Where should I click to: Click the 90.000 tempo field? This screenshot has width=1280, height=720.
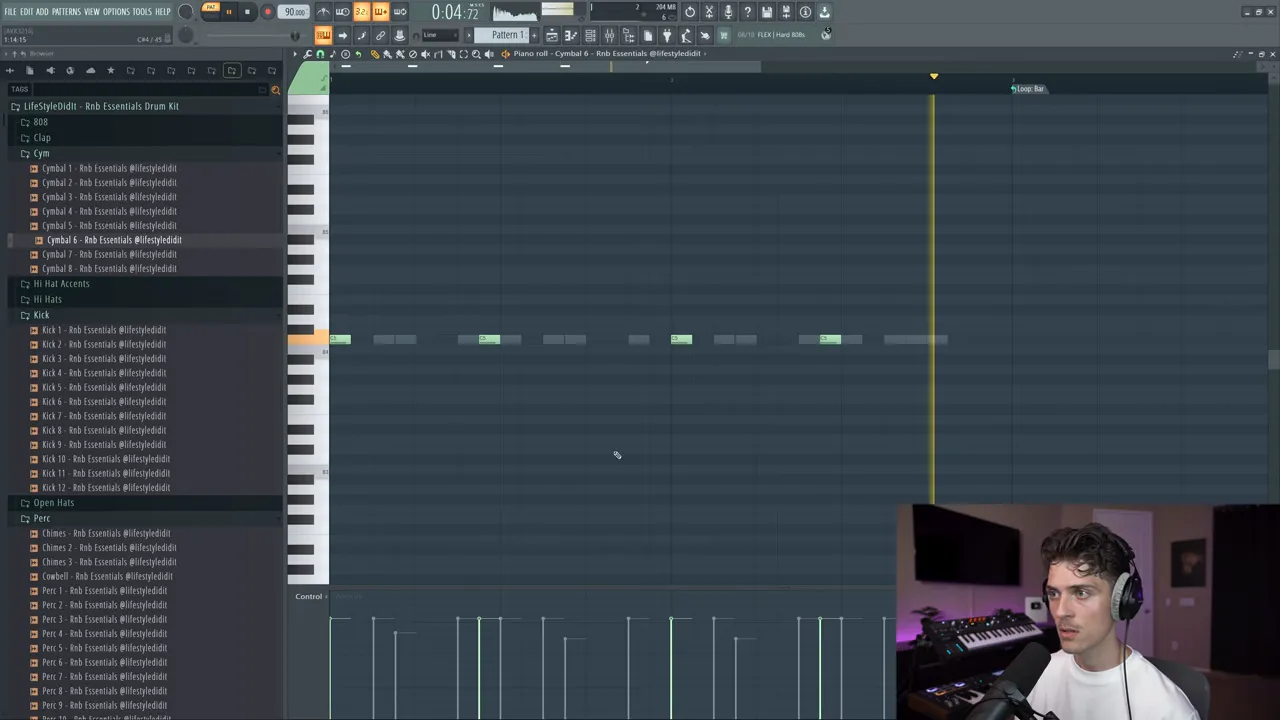click(x=293, y=12)
